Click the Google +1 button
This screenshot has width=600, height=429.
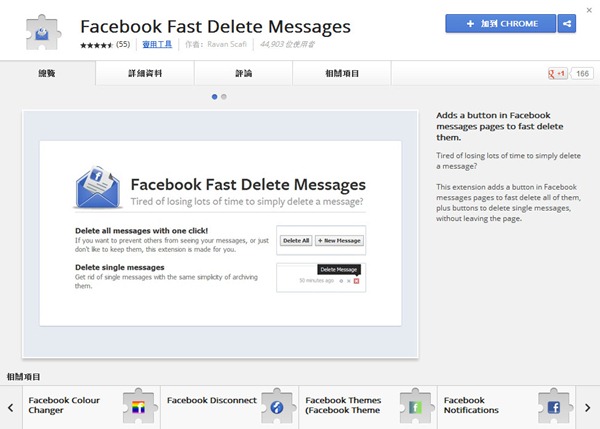[x=557, y=73]
